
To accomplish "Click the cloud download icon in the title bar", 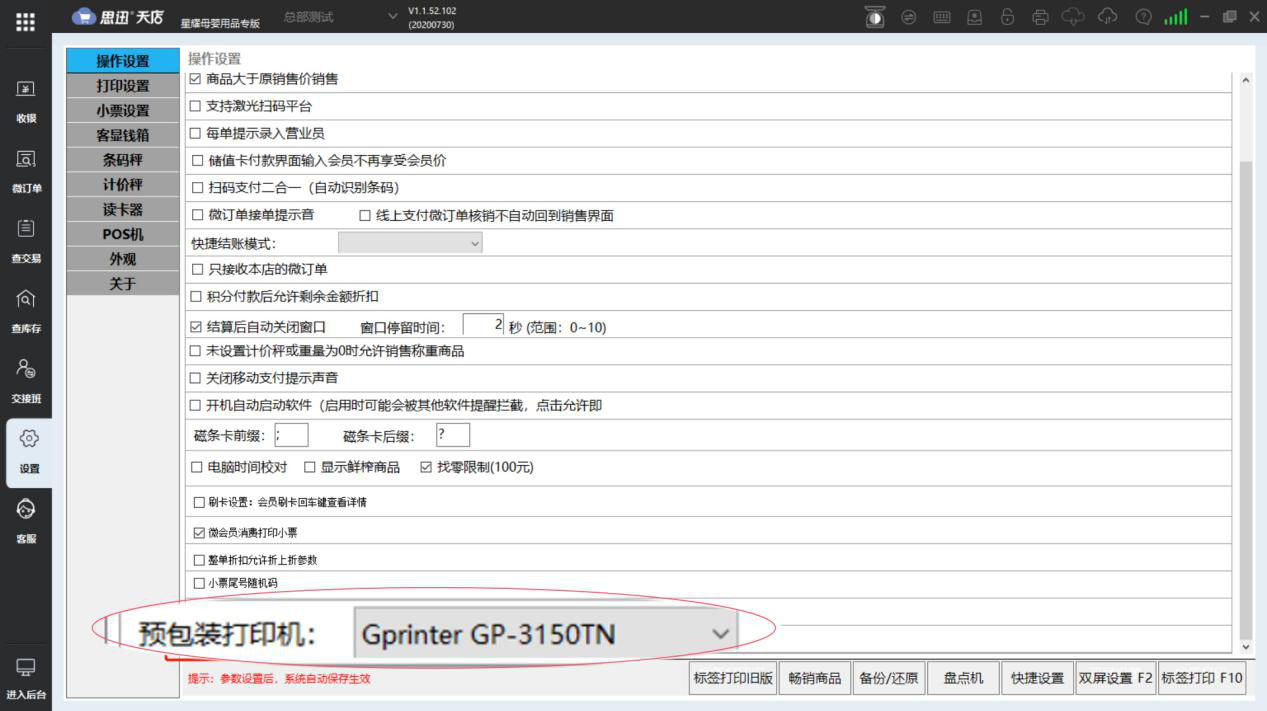I will [x=1072, y=17].
